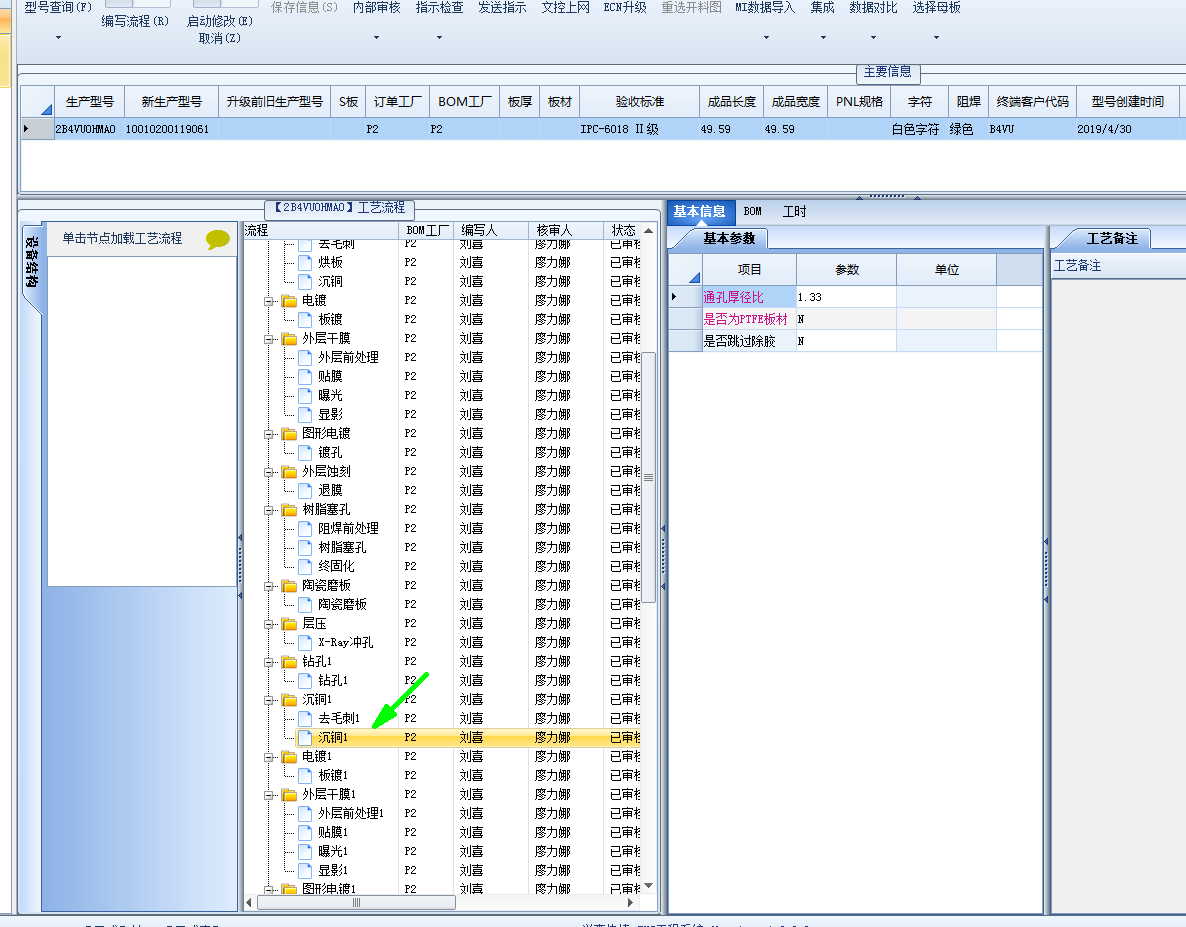The height and width of the screenshot is (927, 1186).
Task: Click the yellow speech bubble icon
Action: pyautogui.click(x=217, y=240)
